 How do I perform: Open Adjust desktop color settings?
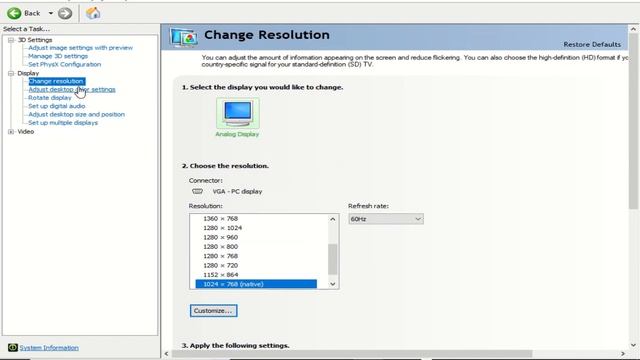tap(72, 89)
